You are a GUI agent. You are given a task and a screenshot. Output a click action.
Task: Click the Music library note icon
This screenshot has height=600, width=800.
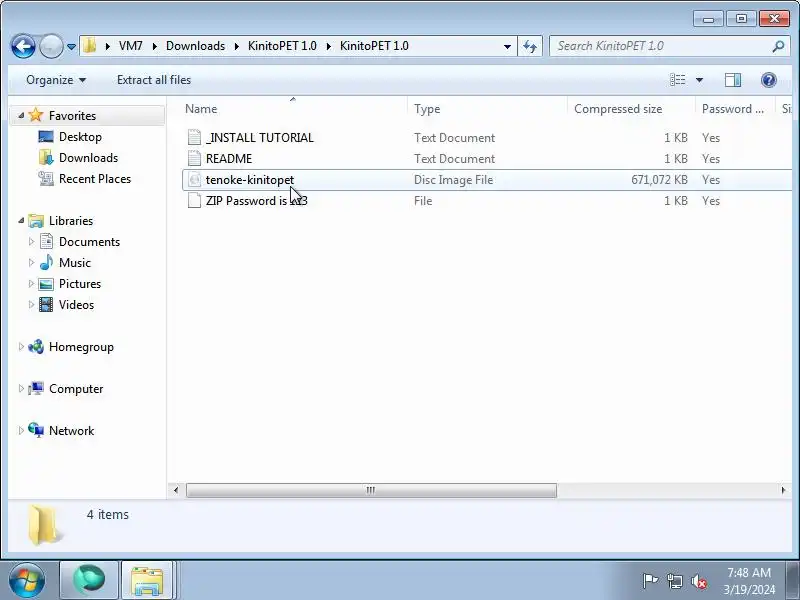pos(46,262)
